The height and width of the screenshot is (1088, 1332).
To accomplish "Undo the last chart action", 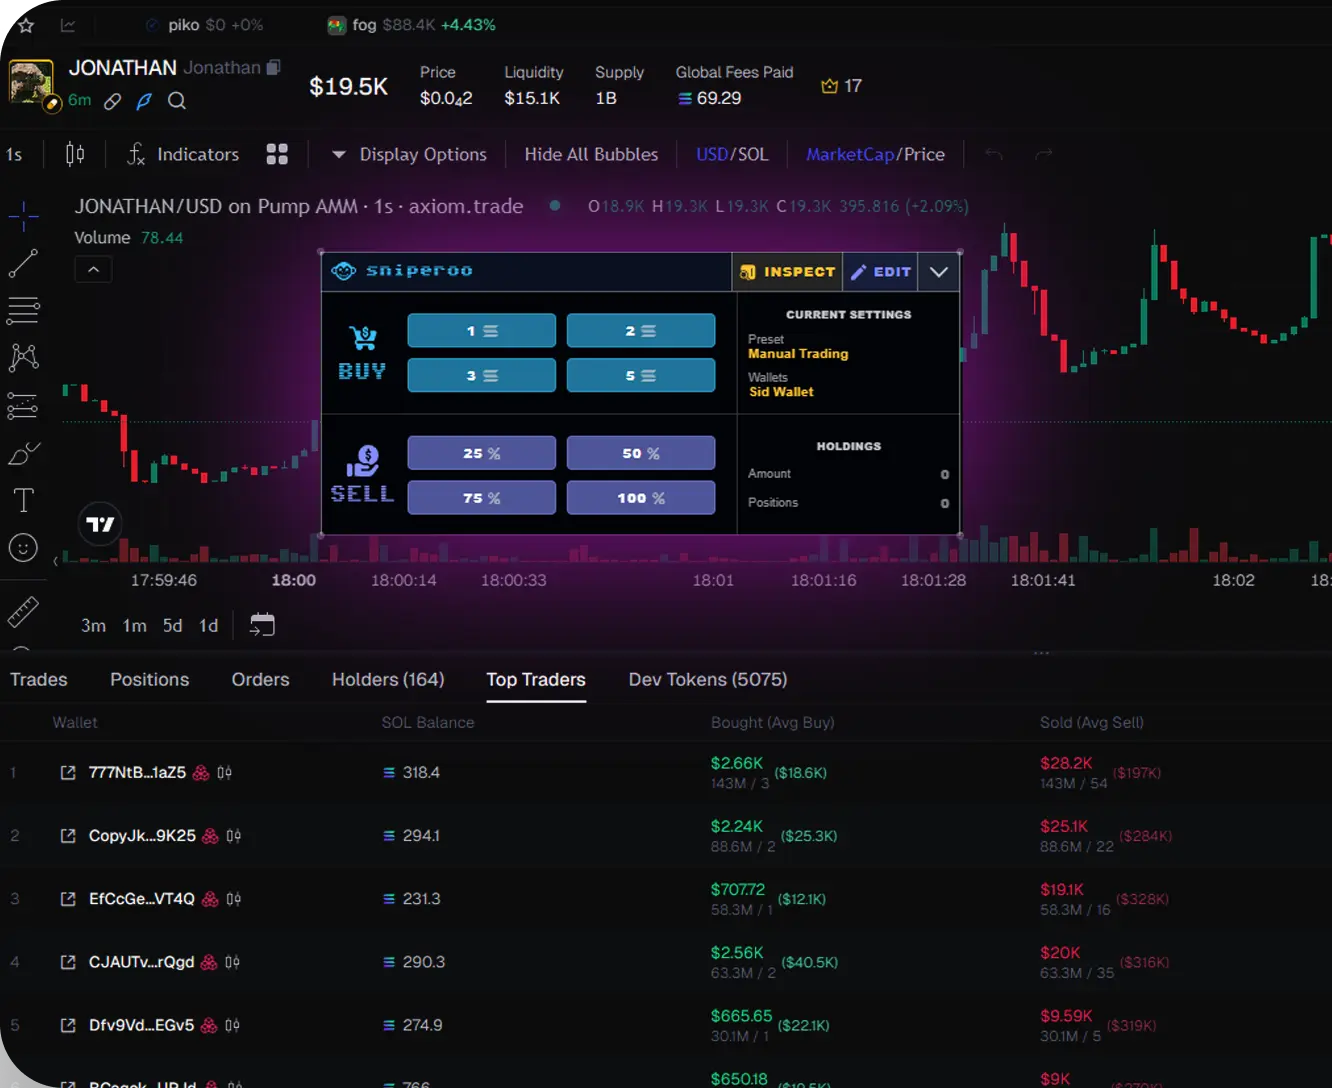I will click(x=994, y=154).
